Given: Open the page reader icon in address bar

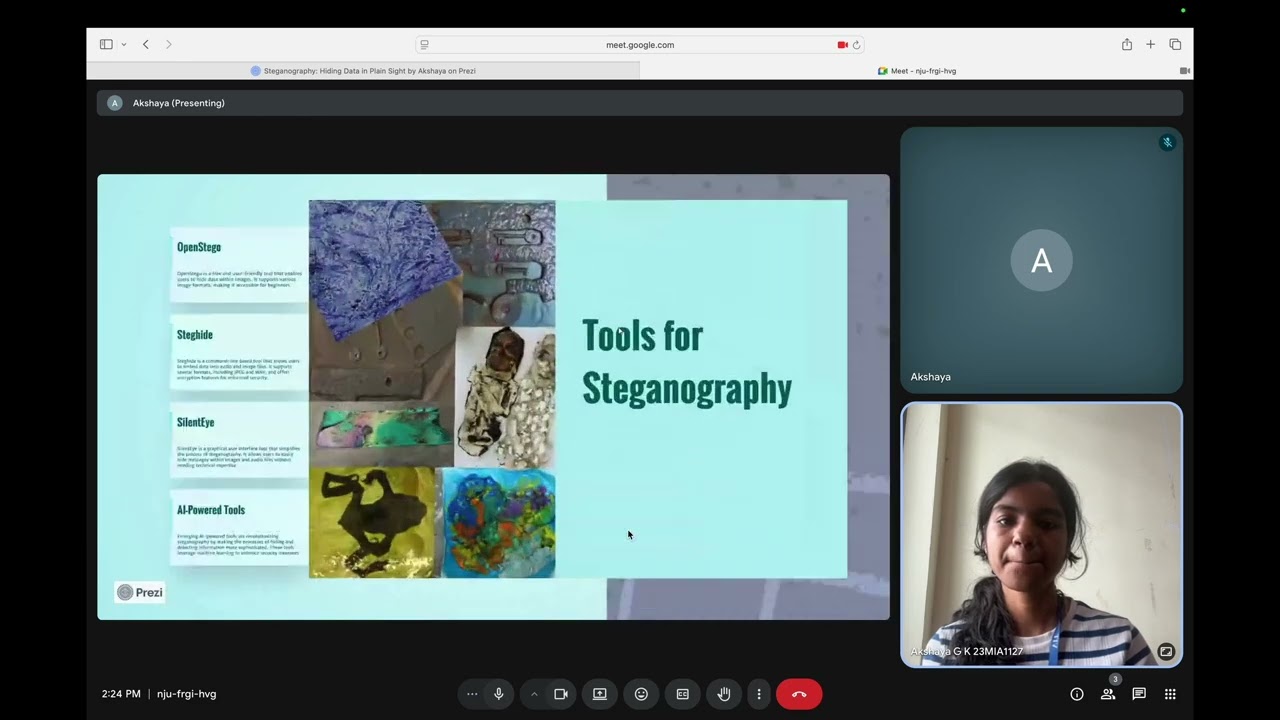Looking at the screenshot, I should (424, 45).
